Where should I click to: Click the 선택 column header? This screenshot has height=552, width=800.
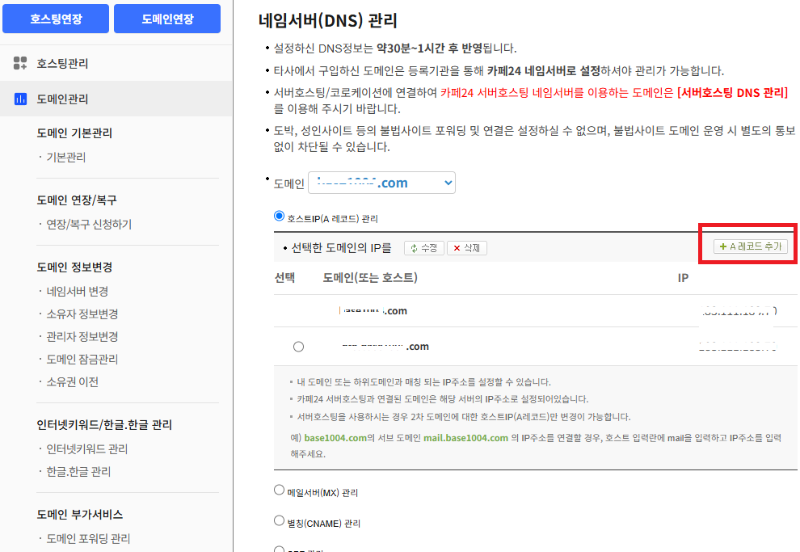[285, 278]
